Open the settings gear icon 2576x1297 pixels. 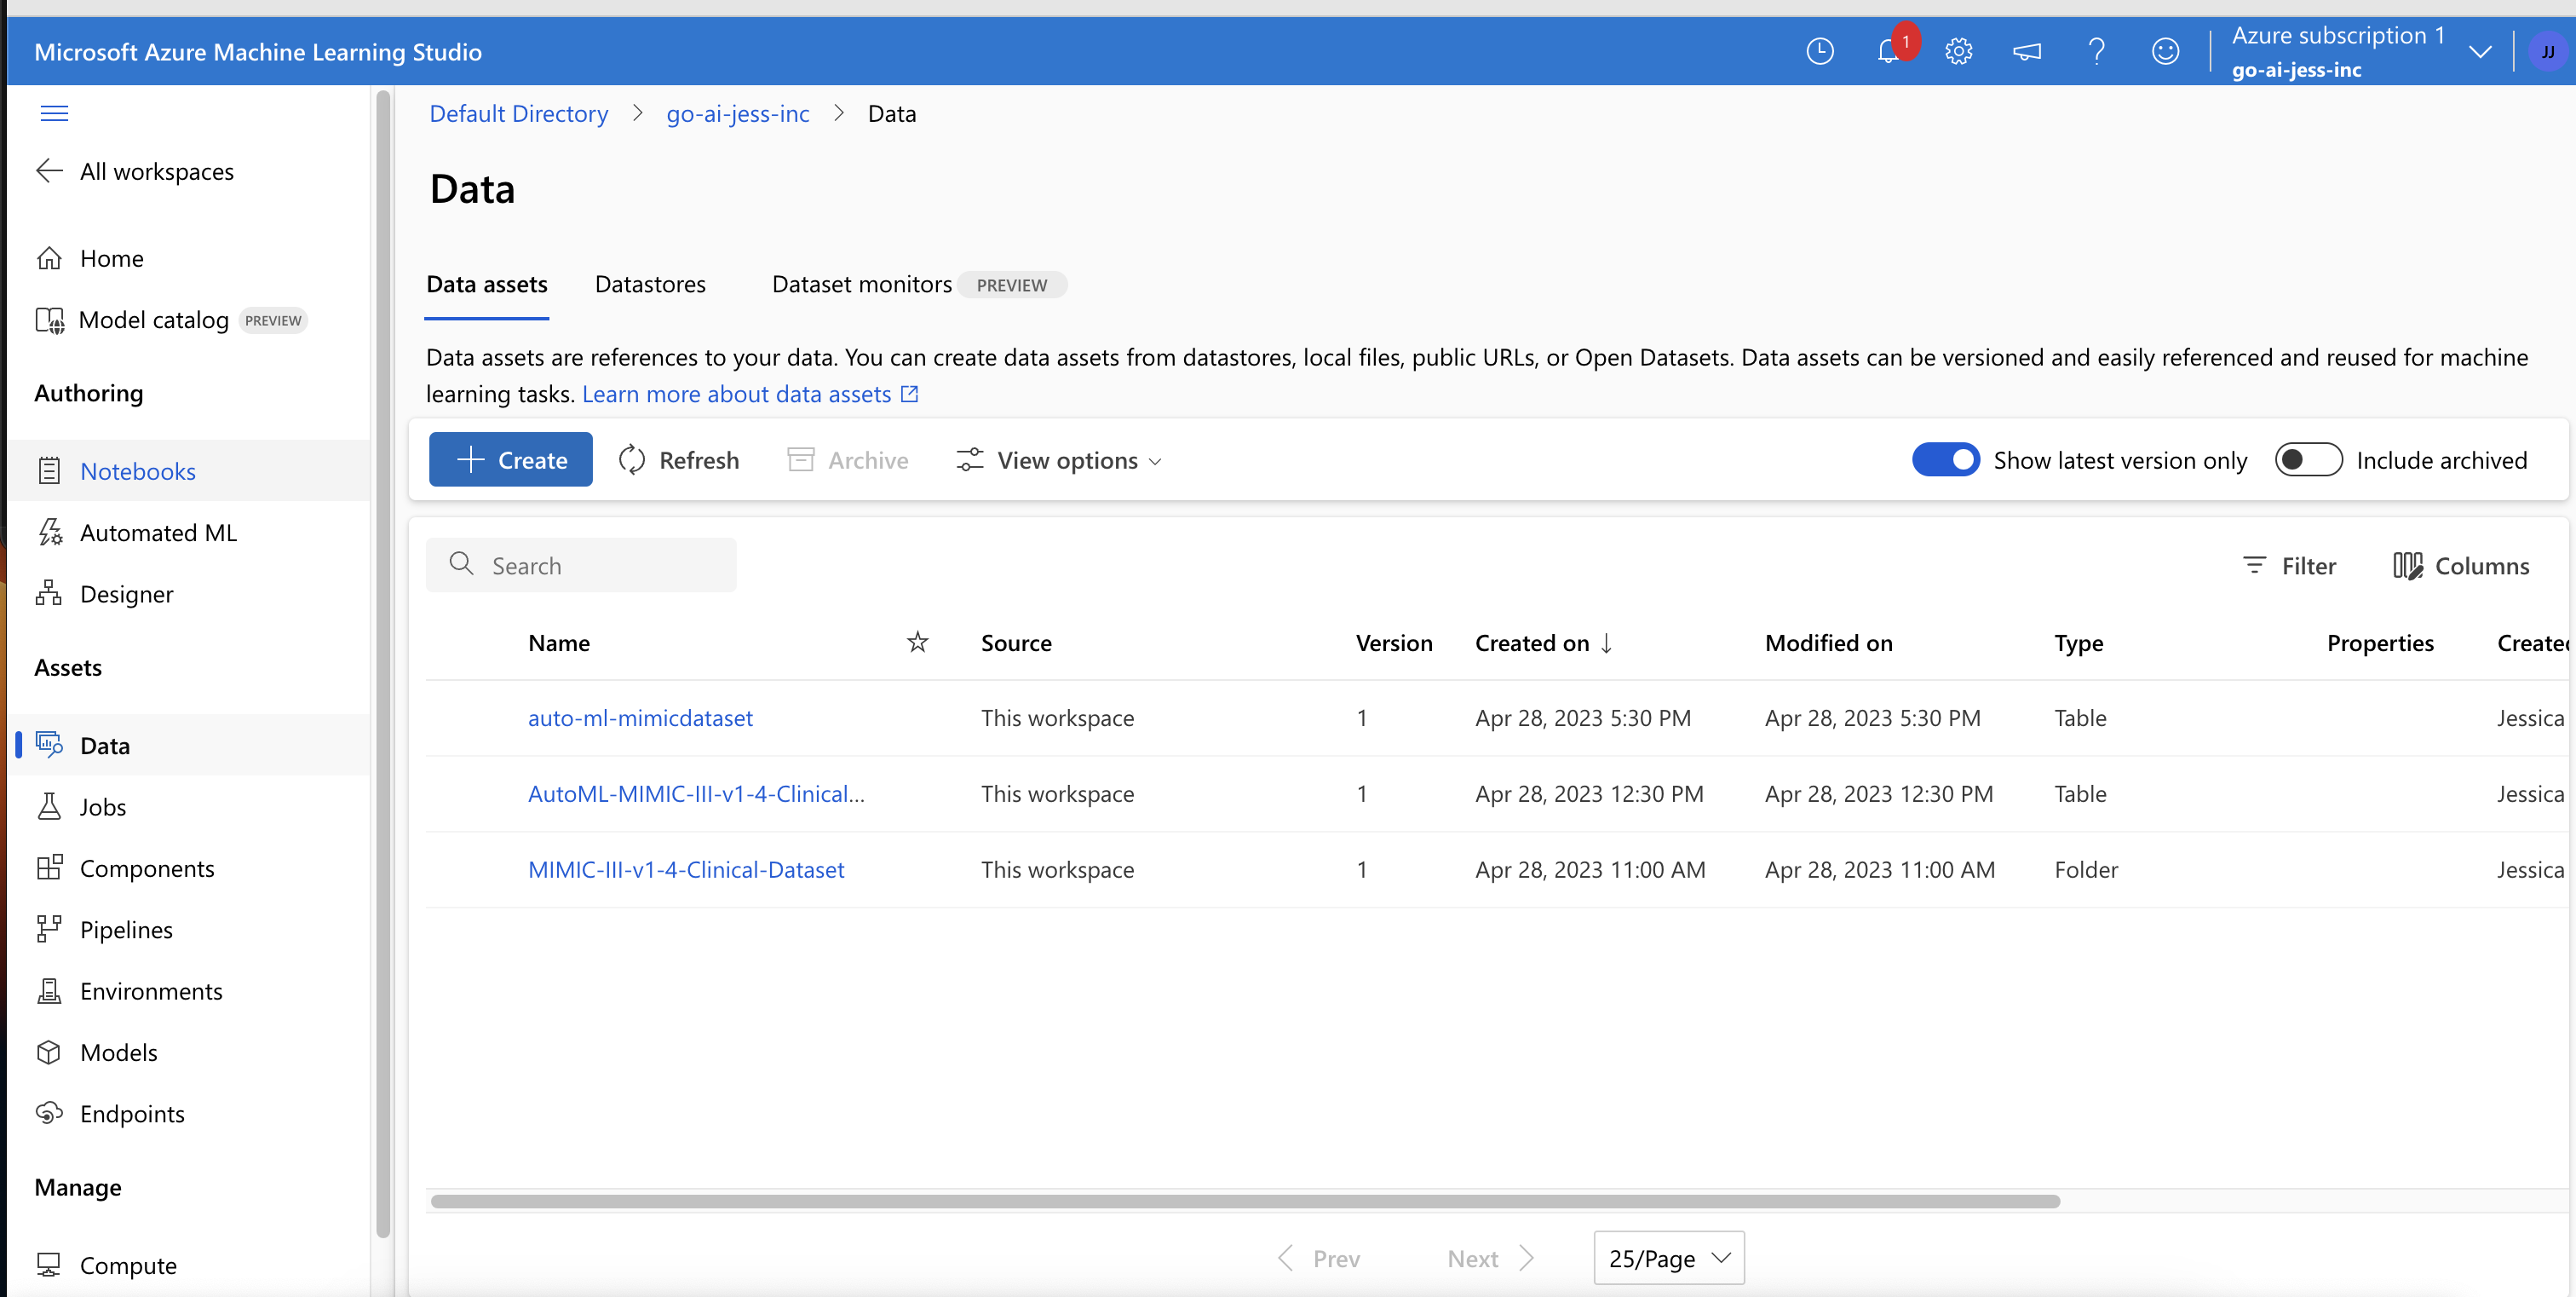click(1958, 52)
